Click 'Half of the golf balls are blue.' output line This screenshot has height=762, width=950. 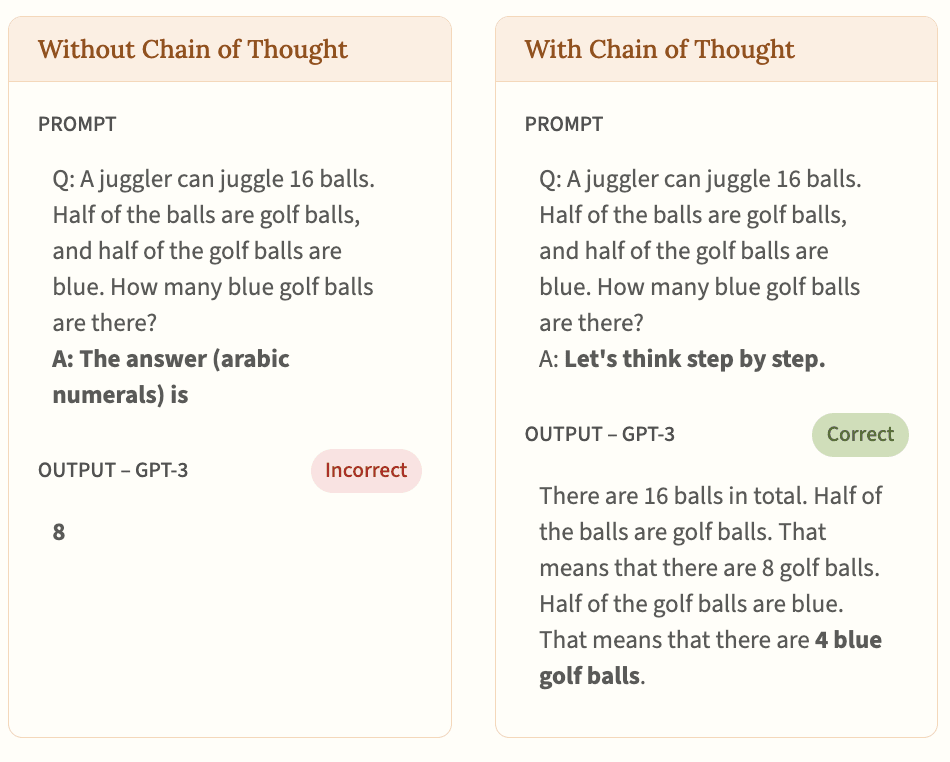point(686,604)
